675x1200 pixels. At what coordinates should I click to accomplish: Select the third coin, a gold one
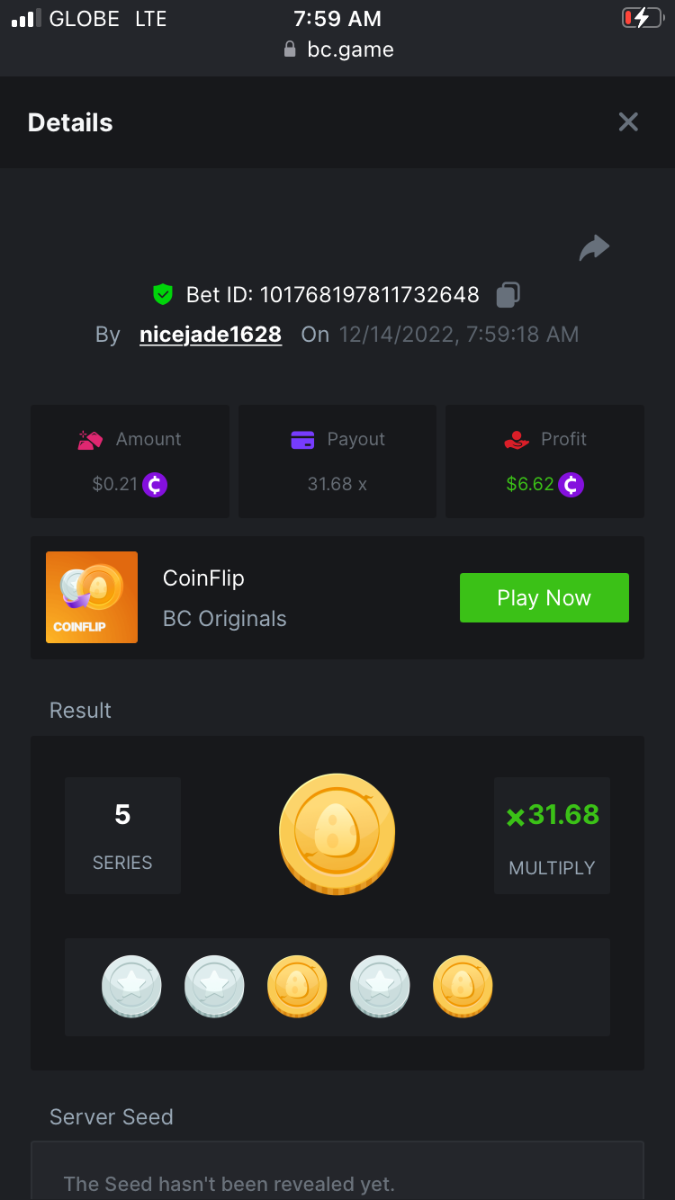[297, 986]
